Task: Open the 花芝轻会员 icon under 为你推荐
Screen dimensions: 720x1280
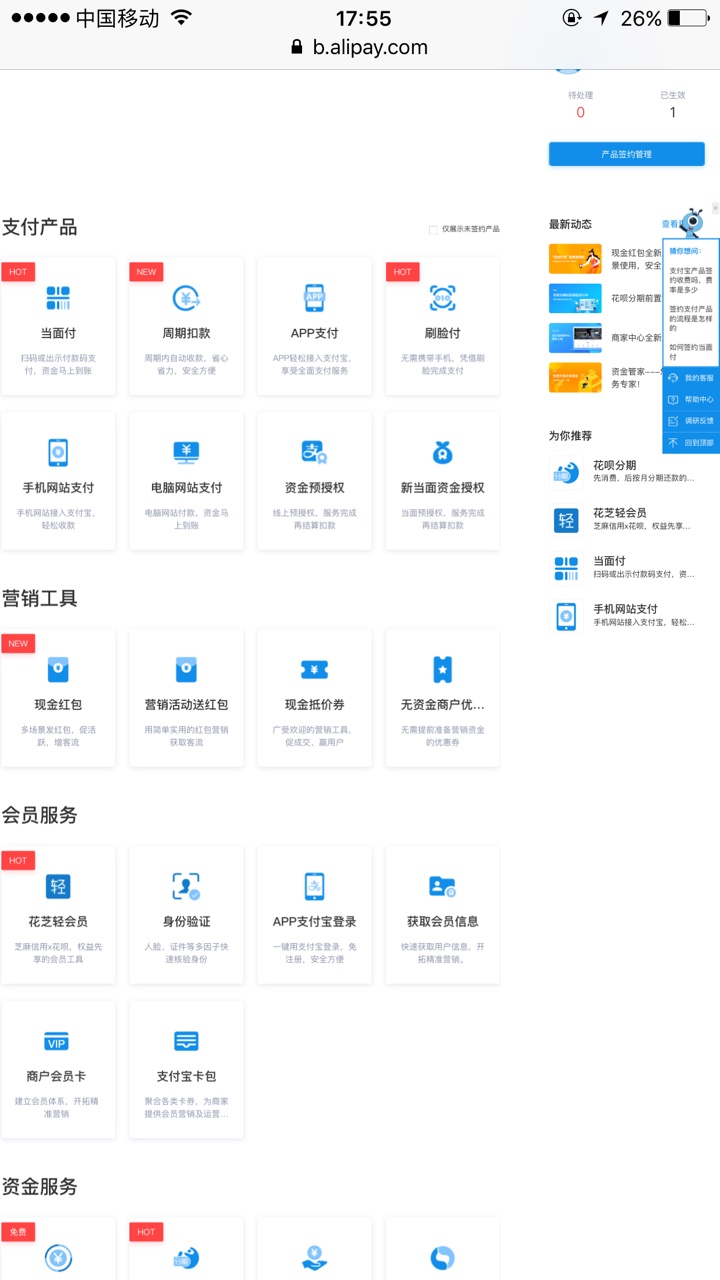Action: point(566,520)
